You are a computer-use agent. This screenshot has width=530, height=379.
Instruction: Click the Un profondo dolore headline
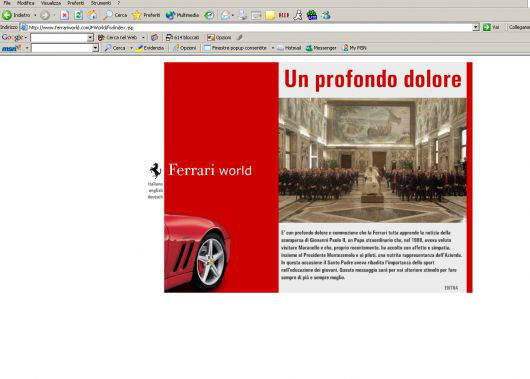coord(373,80)
